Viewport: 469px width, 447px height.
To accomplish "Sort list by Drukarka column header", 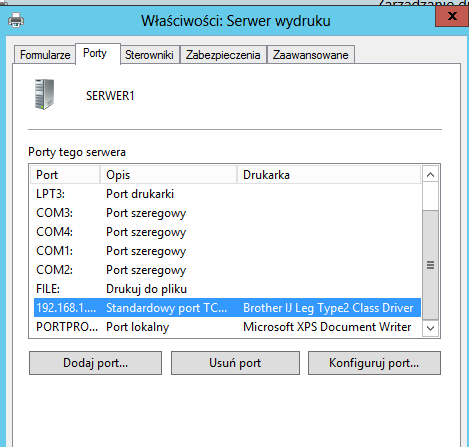I will pos(329,175).
